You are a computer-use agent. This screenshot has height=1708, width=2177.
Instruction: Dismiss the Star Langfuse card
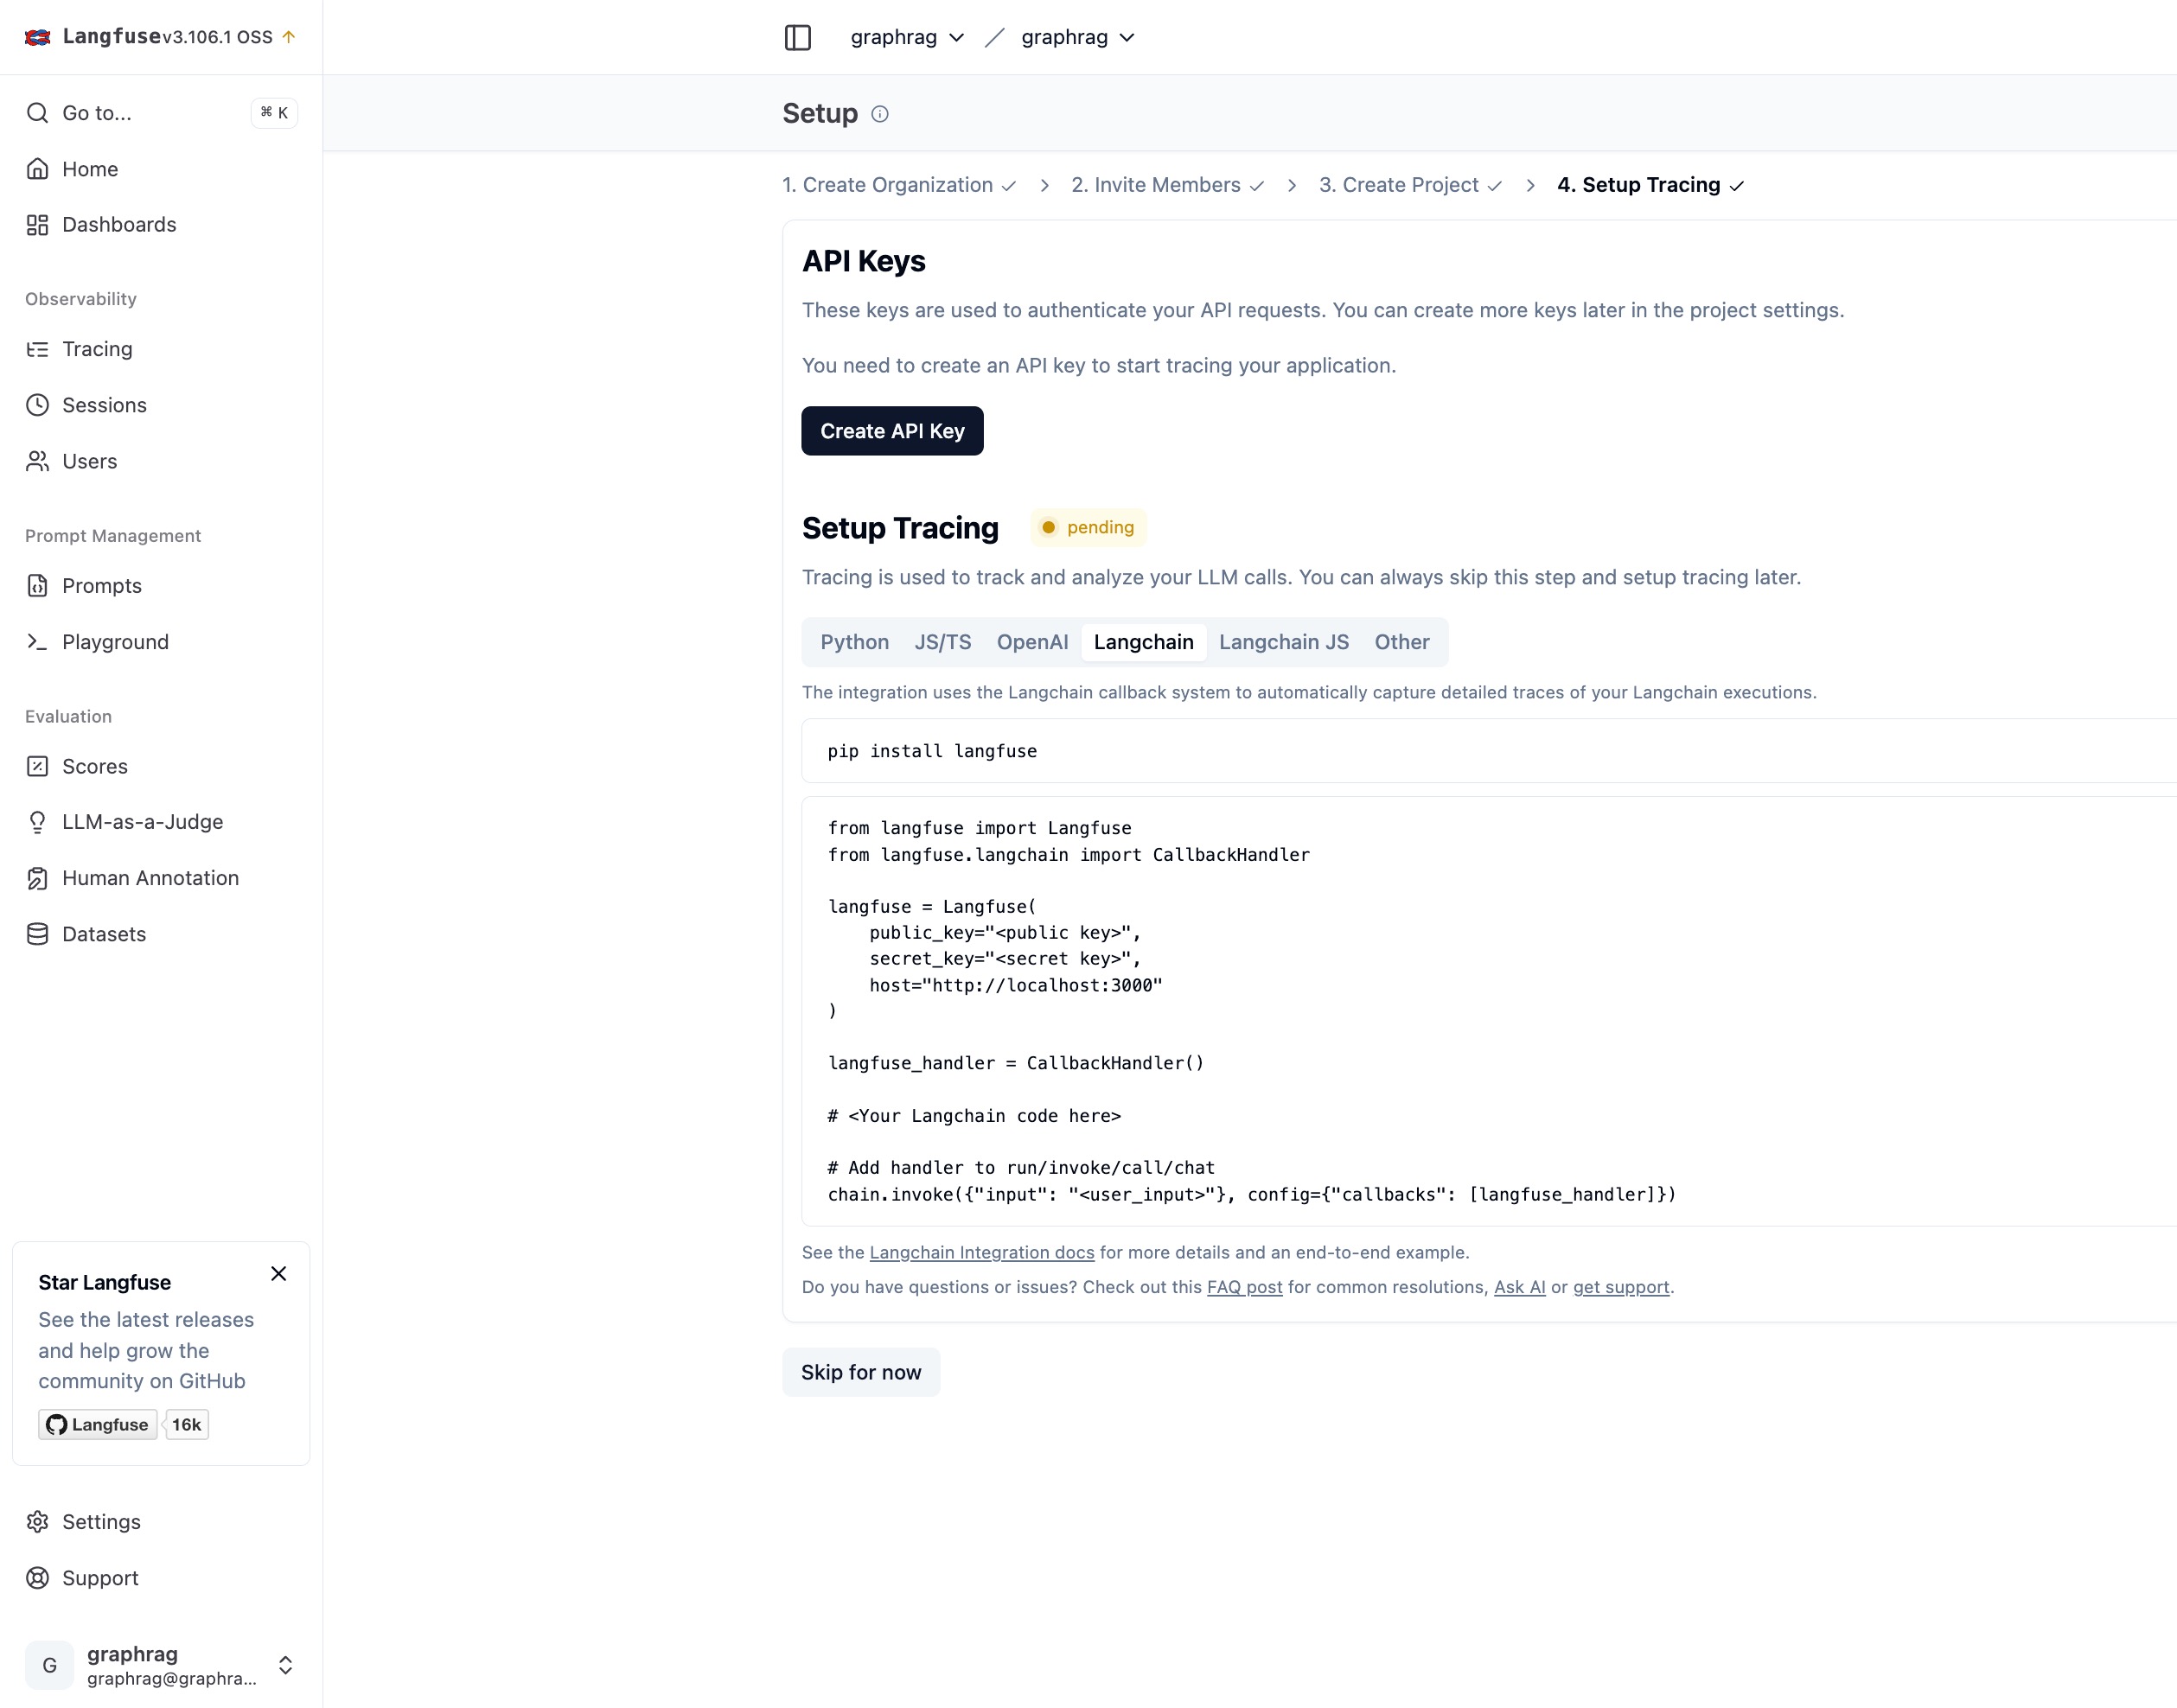[279, 1274]
